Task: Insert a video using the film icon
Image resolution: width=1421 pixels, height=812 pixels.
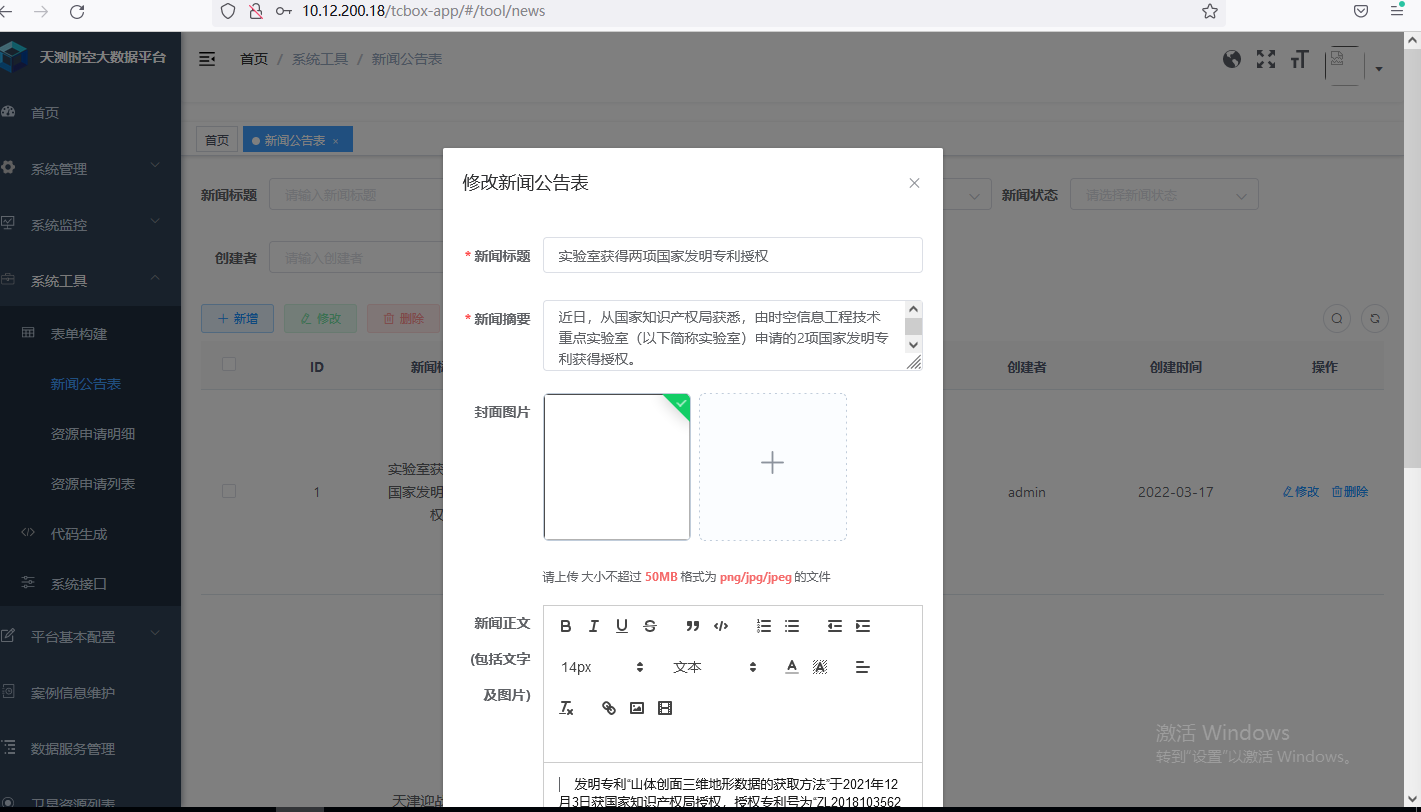Action: tap(665, 707)
